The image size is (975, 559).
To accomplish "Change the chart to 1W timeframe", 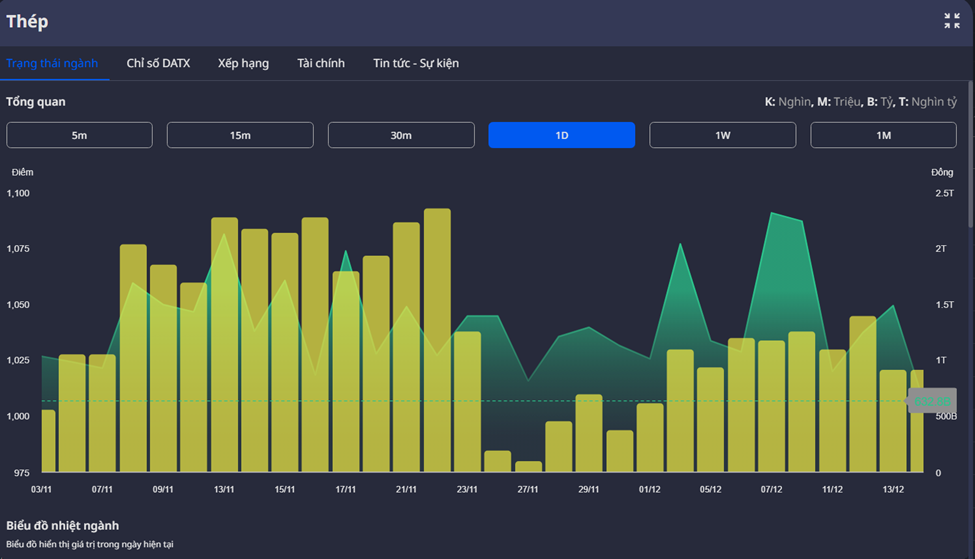I will click(x=722, y=135).
